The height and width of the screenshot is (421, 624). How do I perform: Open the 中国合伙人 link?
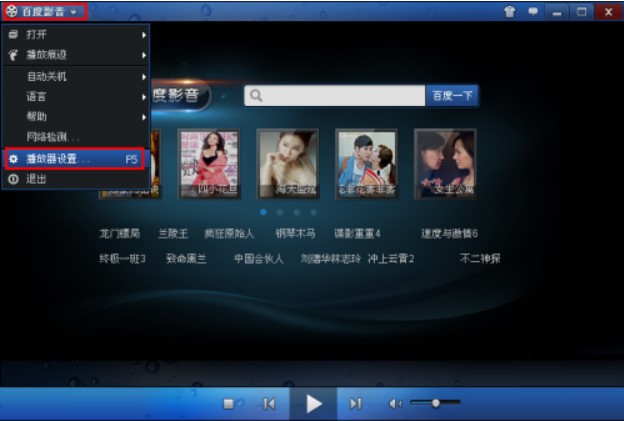click(x=259, y=259)
